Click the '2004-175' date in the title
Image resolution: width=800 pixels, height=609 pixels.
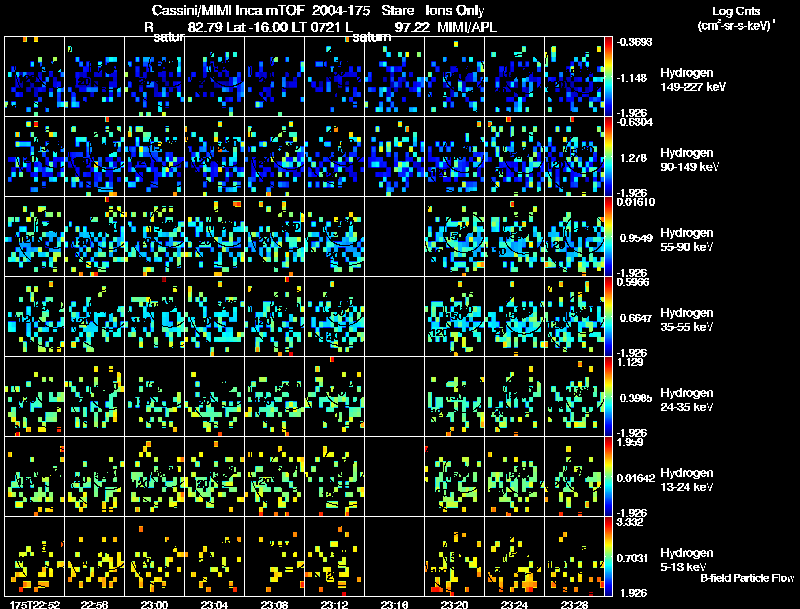click(x=341, y=11)
